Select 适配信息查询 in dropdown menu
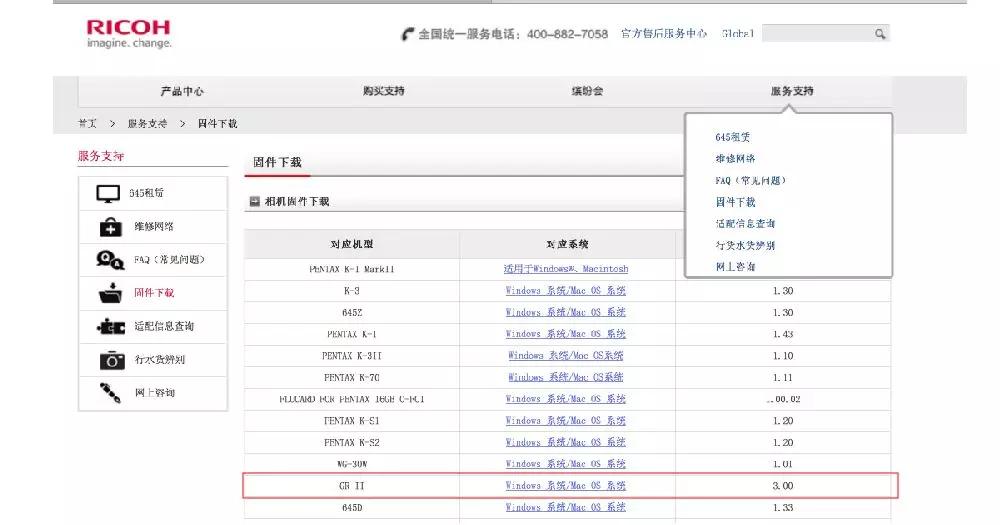 [745, 224]
